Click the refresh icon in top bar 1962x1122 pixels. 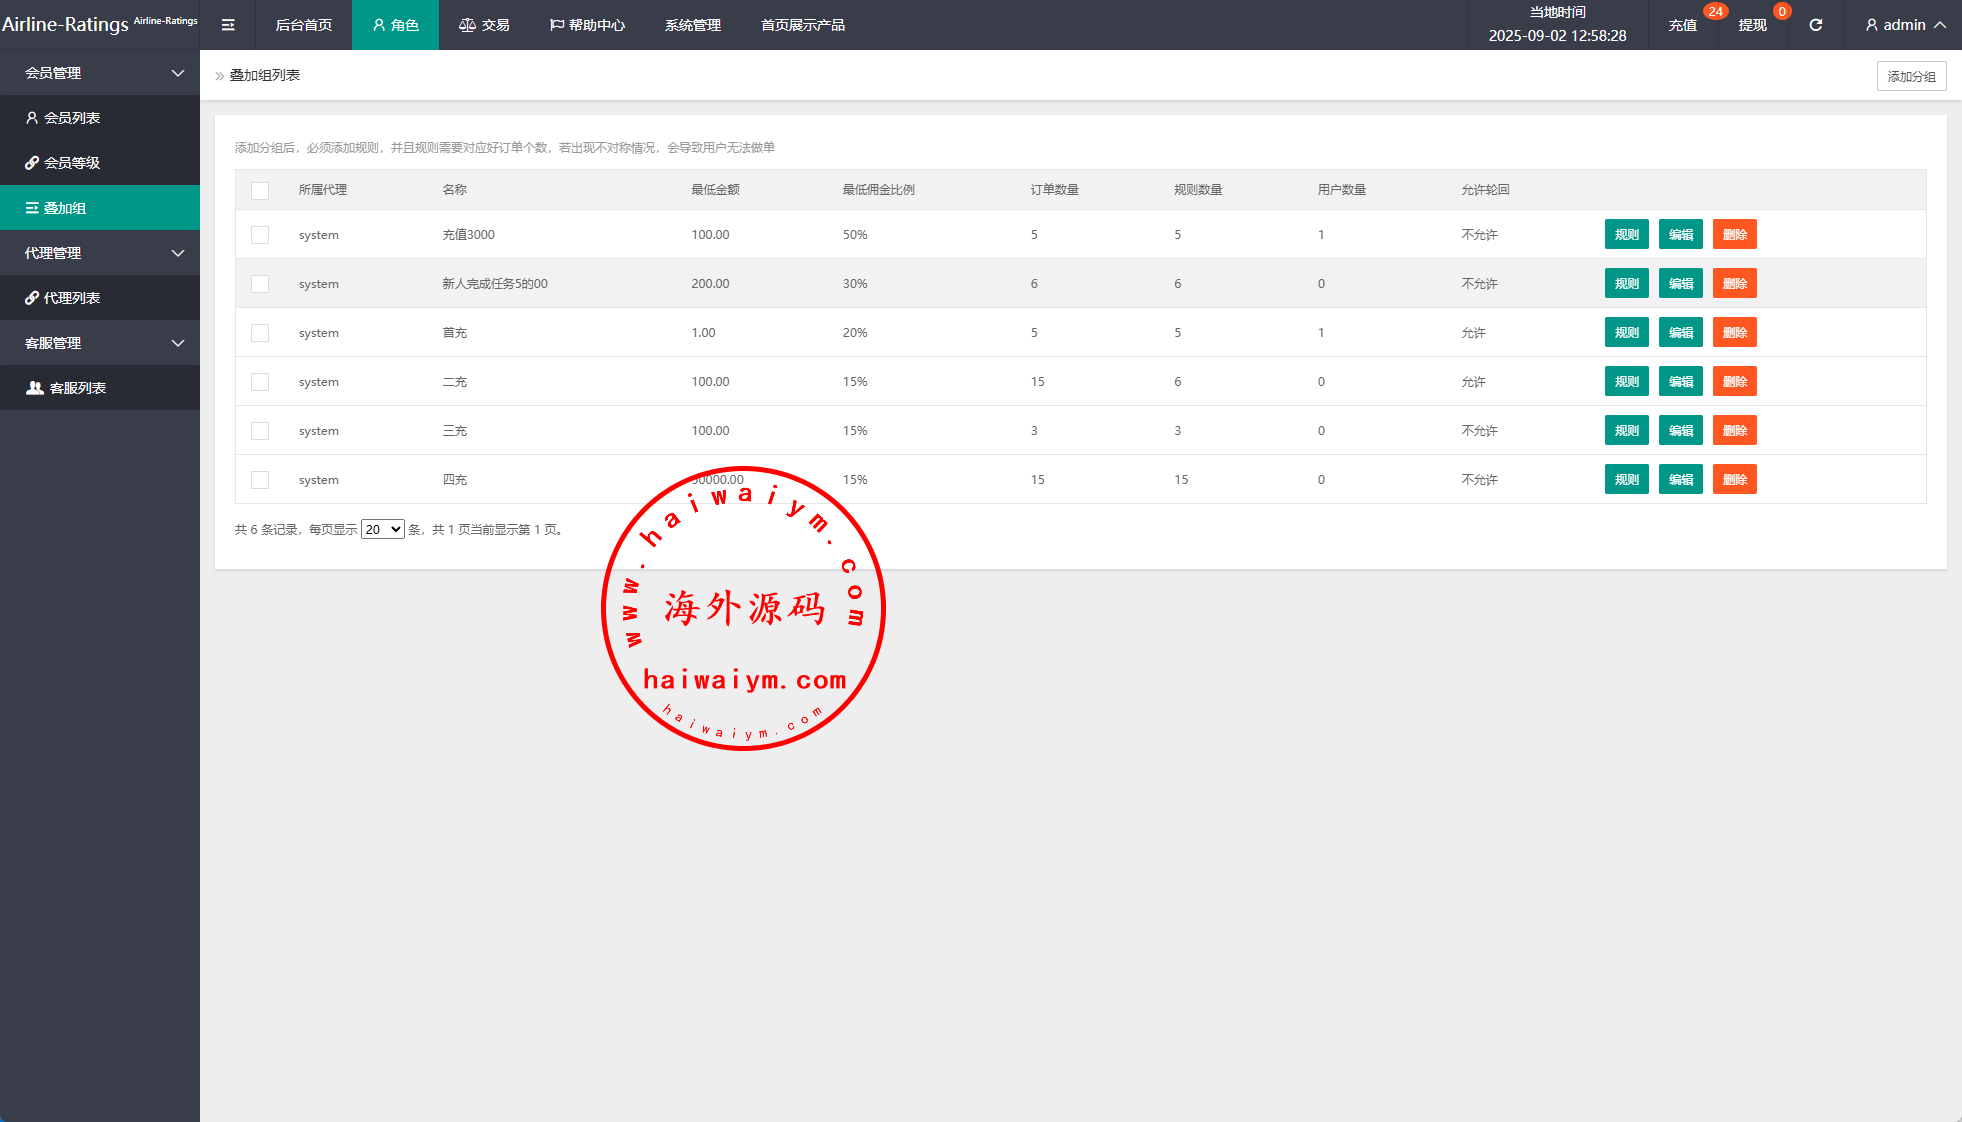[x=1815, y=25]
